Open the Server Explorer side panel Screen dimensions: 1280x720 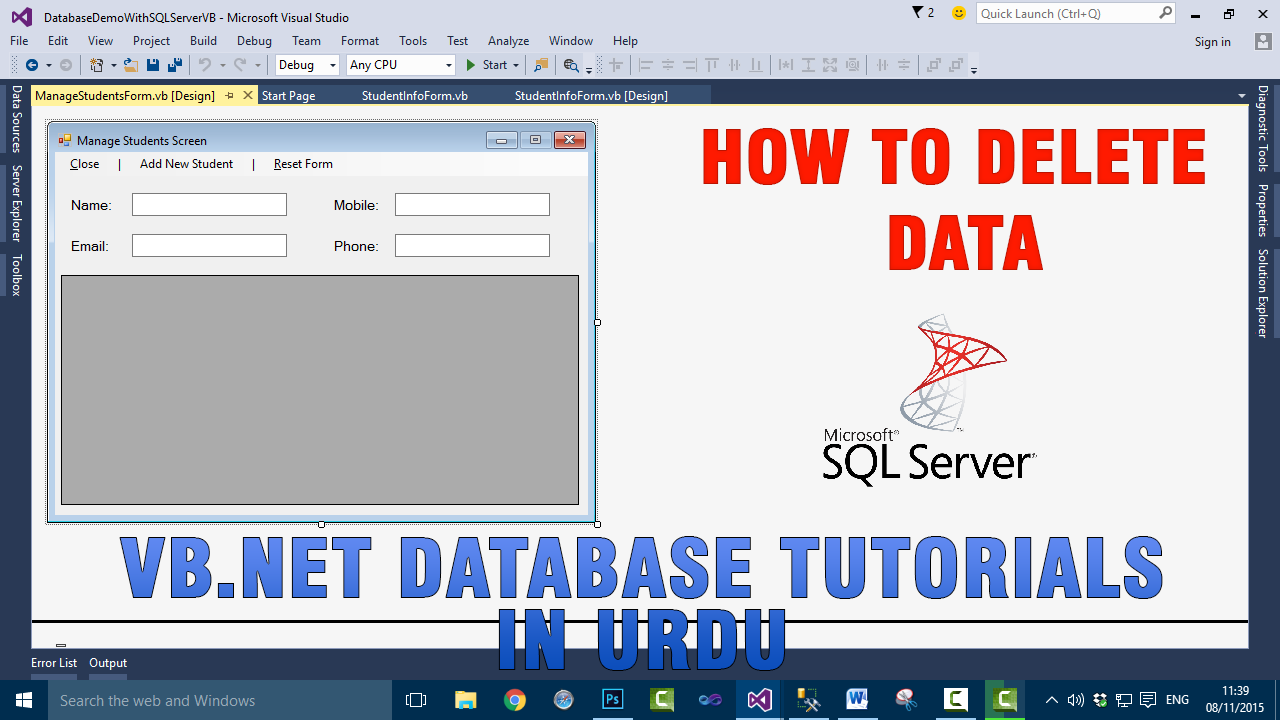tap(16, 204)
